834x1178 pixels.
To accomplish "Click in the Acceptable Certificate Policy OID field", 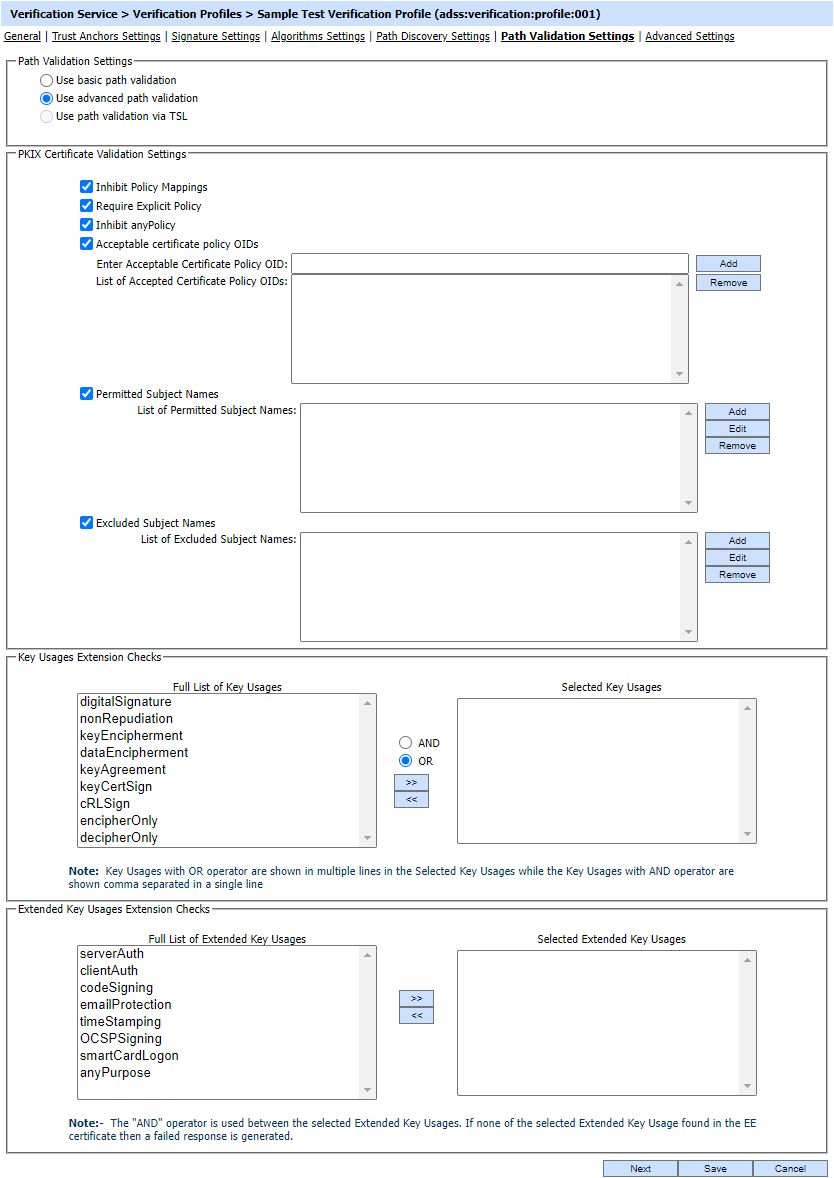I will (x=489, y=264).
